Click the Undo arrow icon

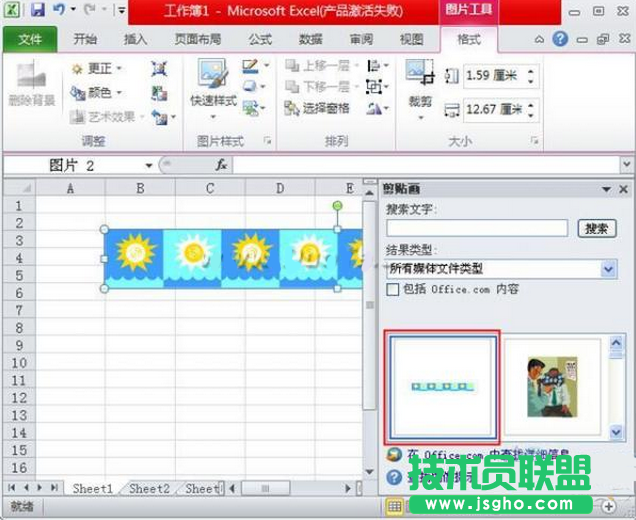click(x=59, y=10)
